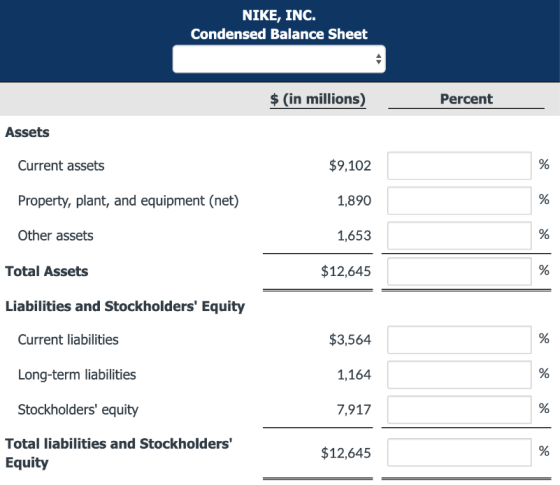This screenshot has width=560, height=485.
Task: Click the Other assets percent input
Action: tap(459, 236)
